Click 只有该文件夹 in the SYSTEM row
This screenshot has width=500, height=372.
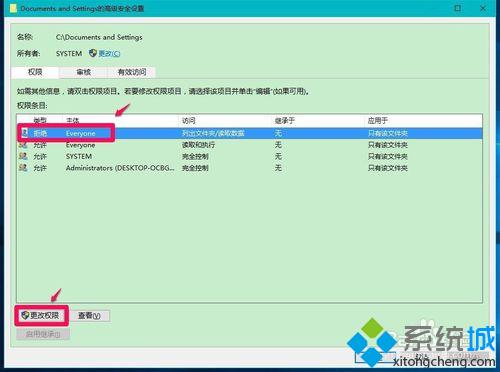(x=387, y=156)
